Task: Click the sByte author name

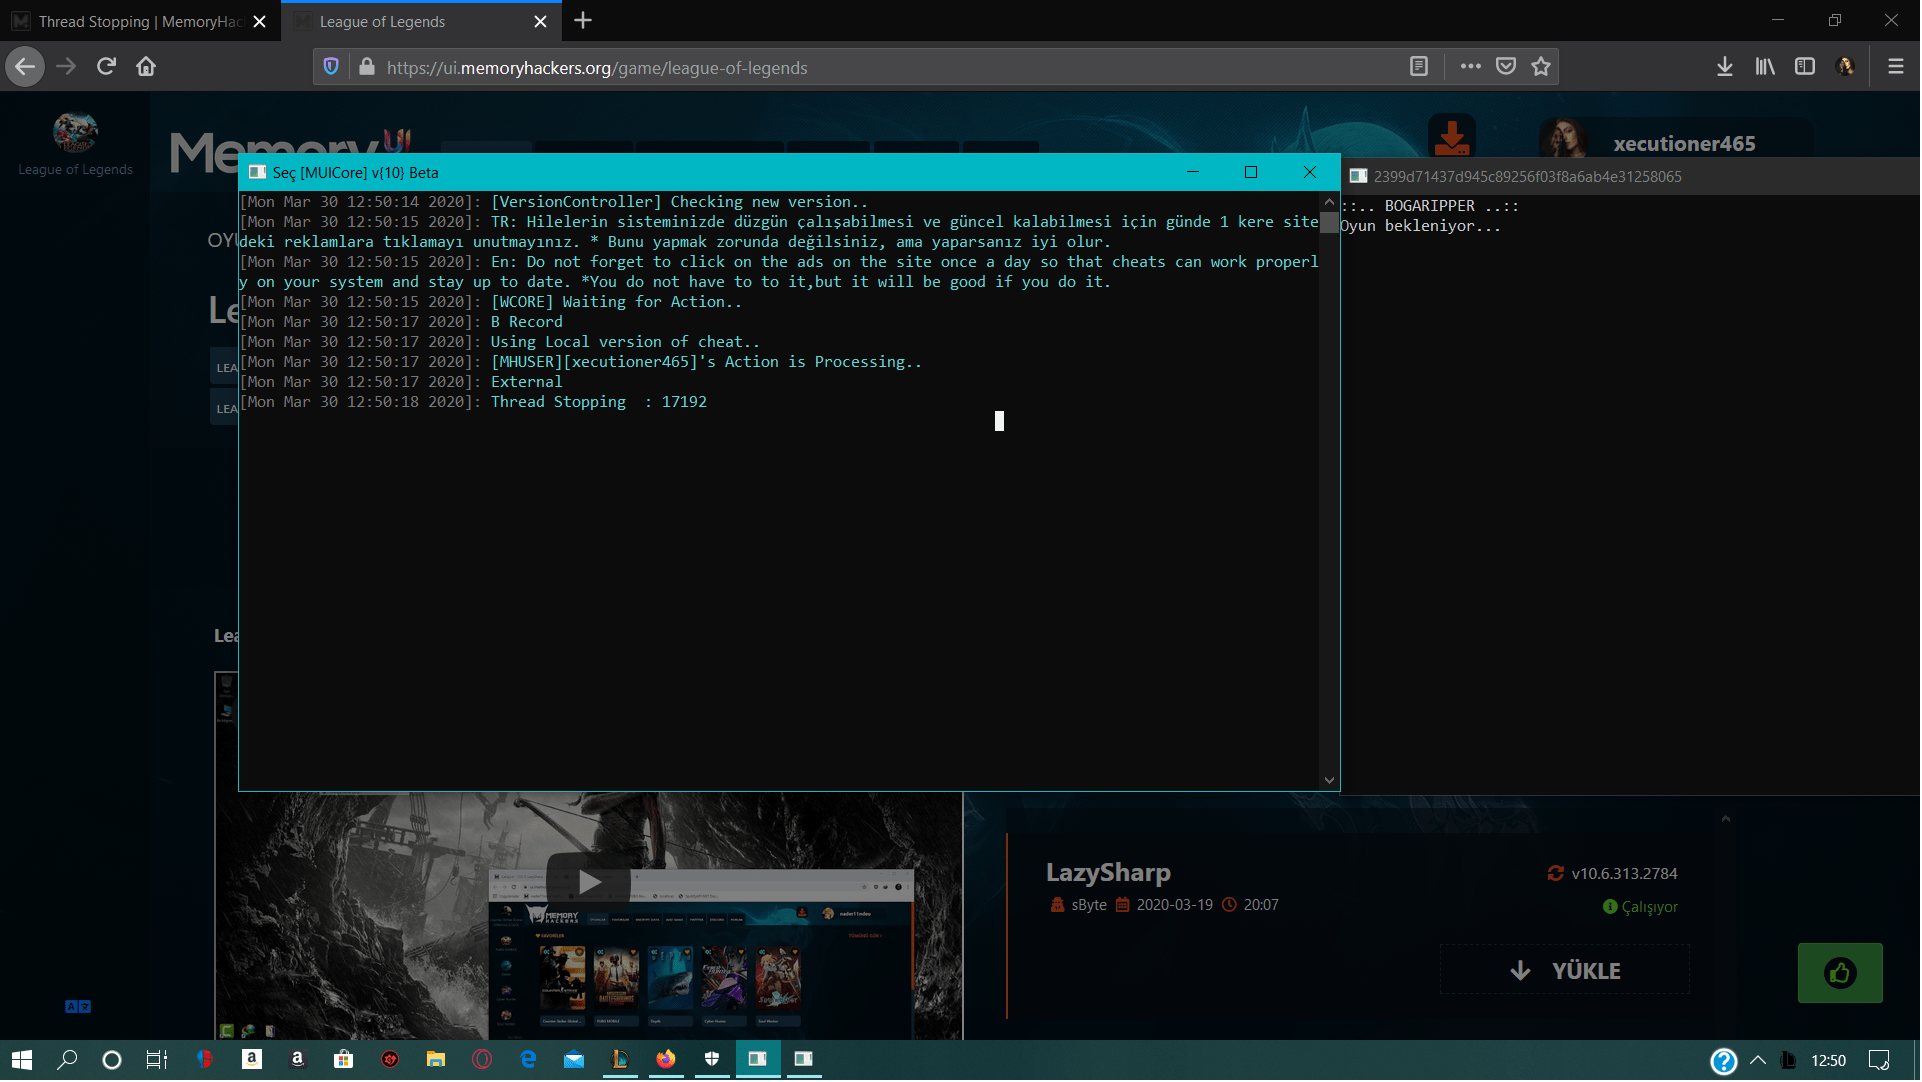Action: pos(1089,905)
